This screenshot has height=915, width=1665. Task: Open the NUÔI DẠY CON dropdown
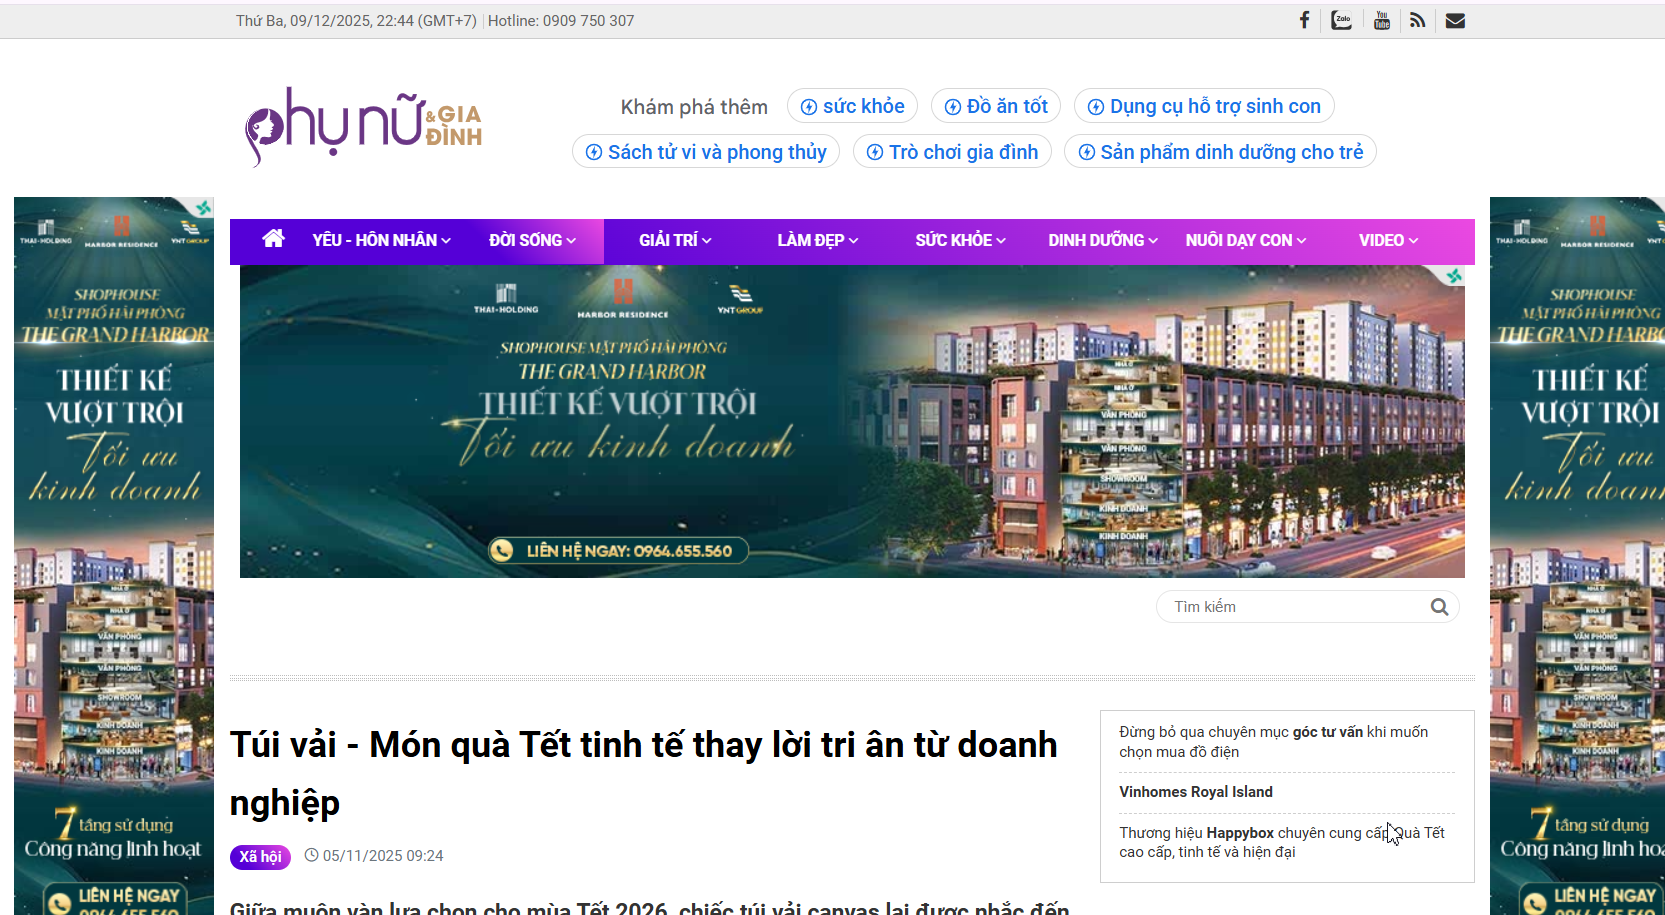pos(1245,240)
